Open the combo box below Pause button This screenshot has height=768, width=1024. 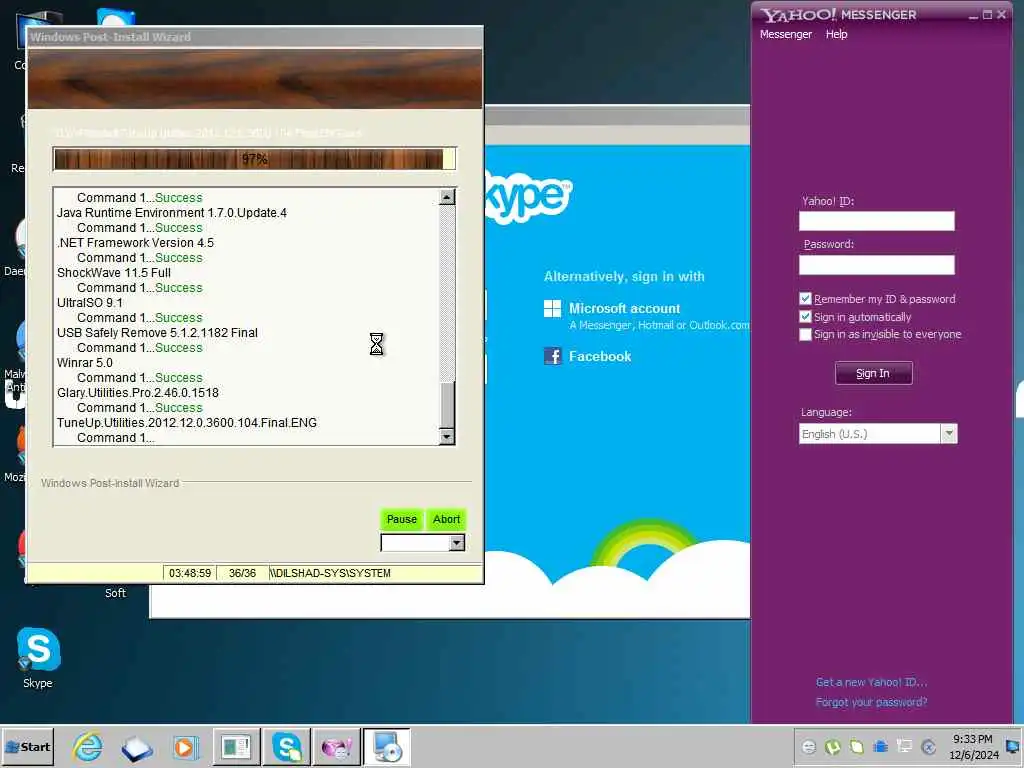coord(423,543)
